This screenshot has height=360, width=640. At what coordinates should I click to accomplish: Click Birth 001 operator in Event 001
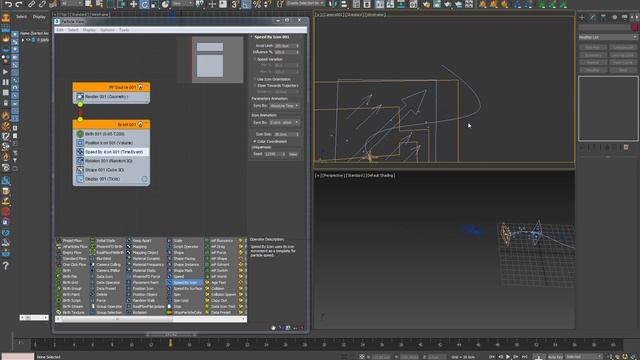coord(111,134)
